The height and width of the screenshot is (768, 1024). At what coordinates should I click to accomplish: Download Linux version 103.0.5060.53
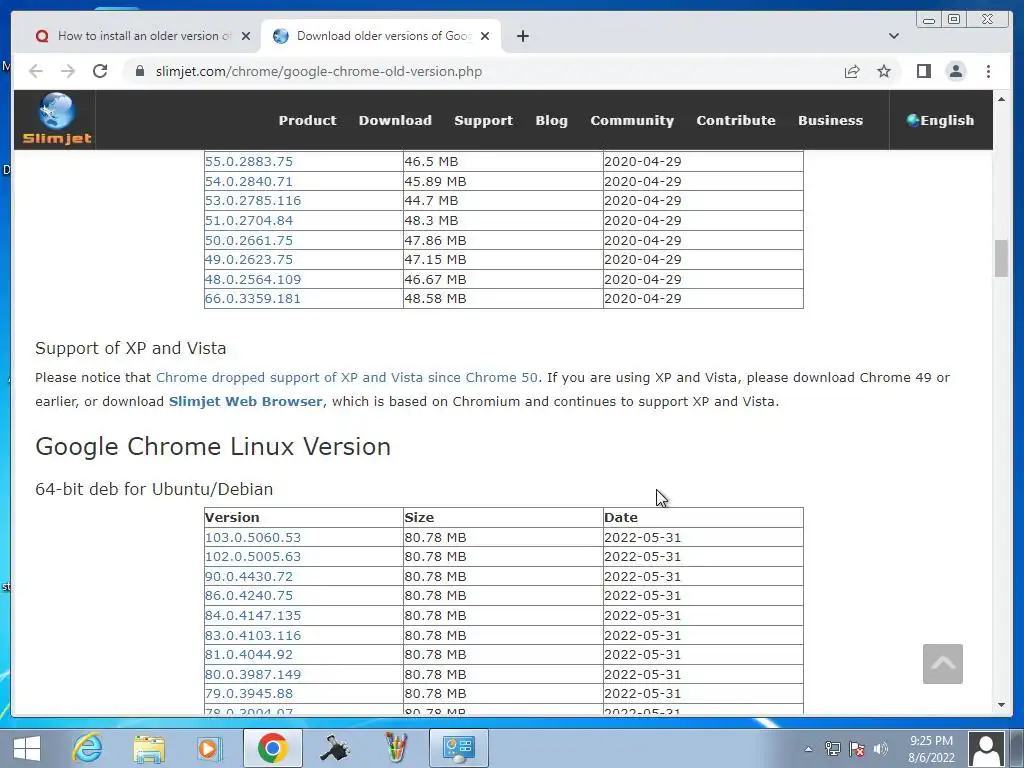coord(253,537)
